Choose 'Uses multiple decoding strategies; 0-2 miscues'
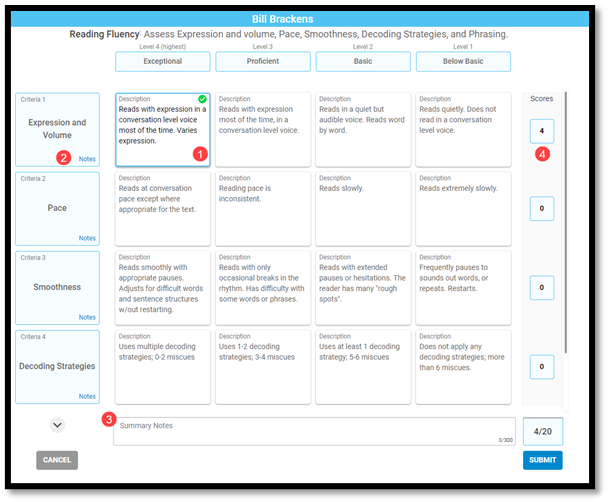 pyautogui.click(x=162, y=367)
